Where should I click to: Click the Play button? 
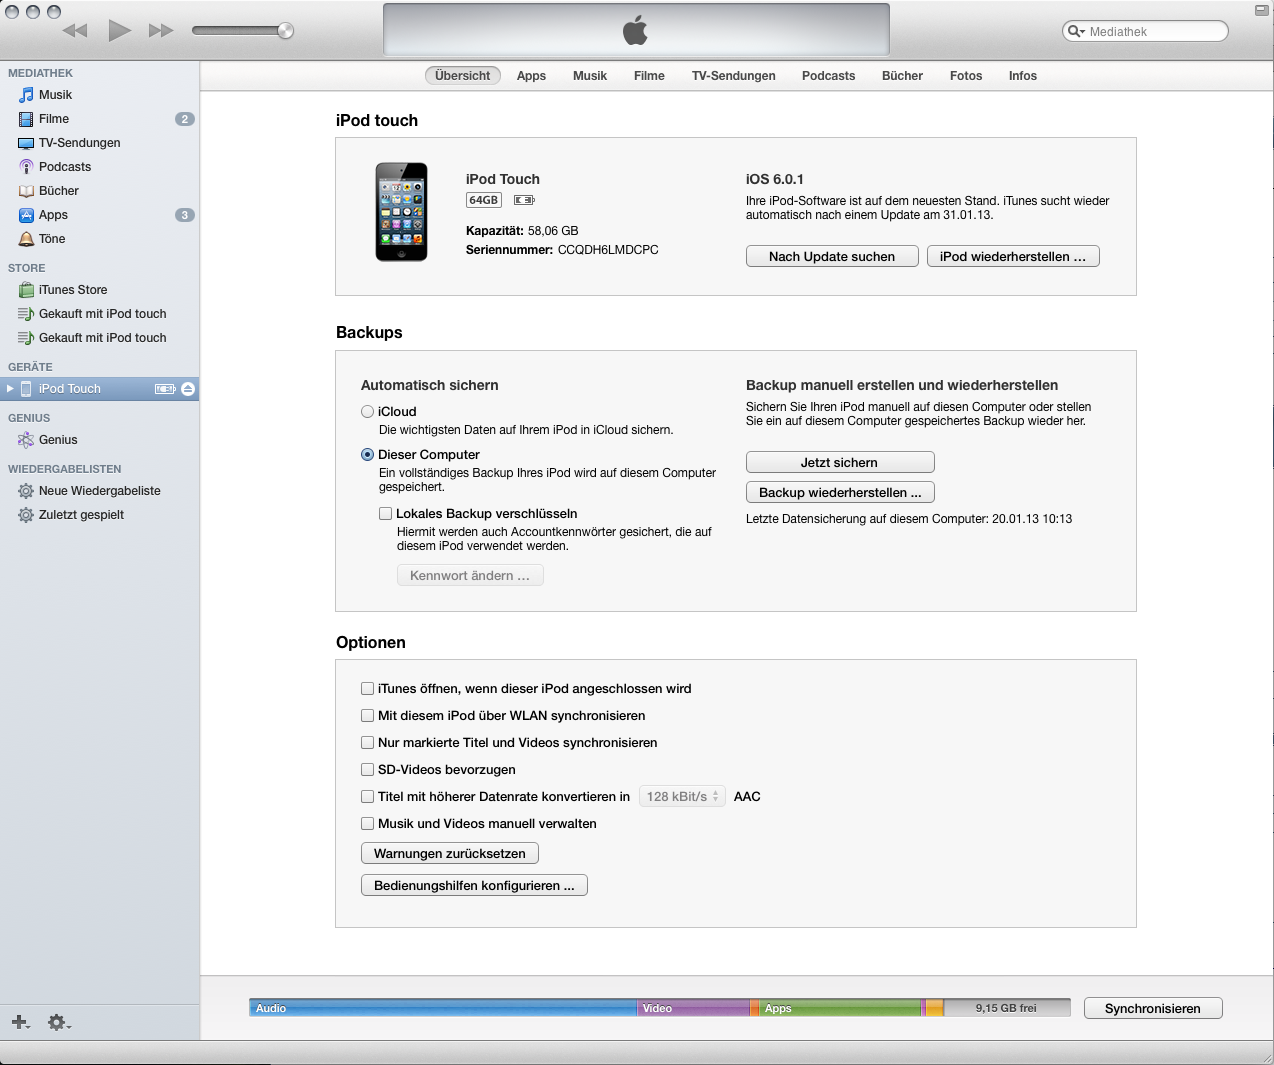[x=120, y=30]
